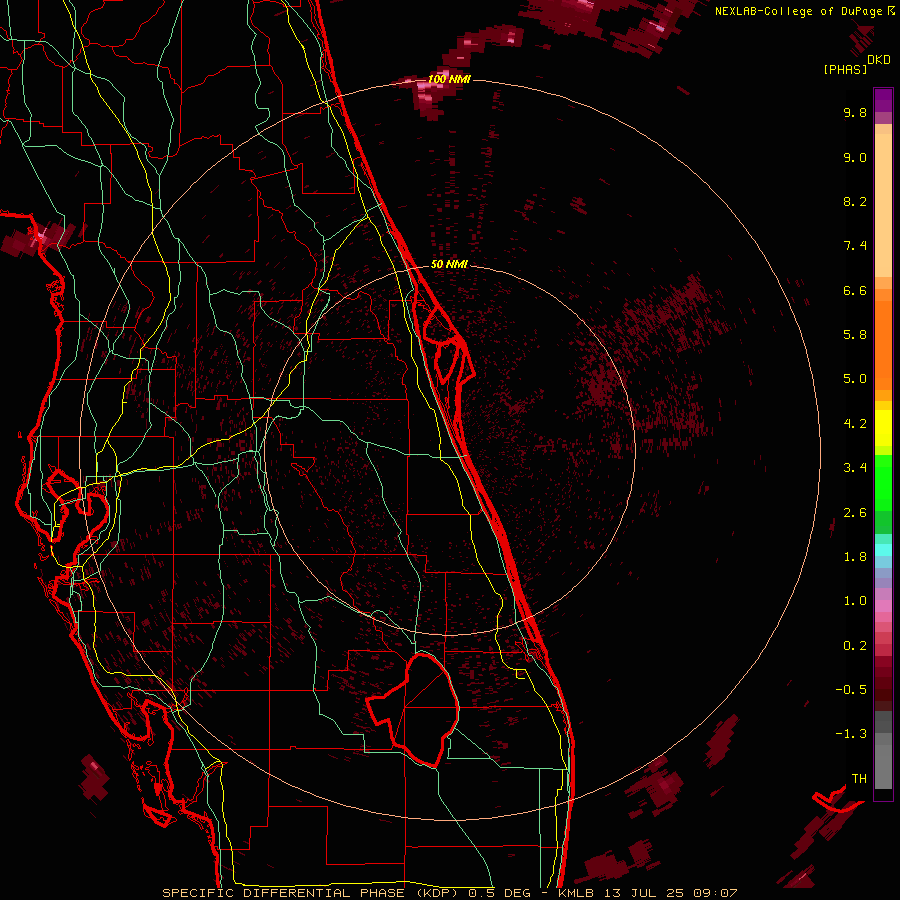Click the 09:07 timestamp

(x=715, y=893)
